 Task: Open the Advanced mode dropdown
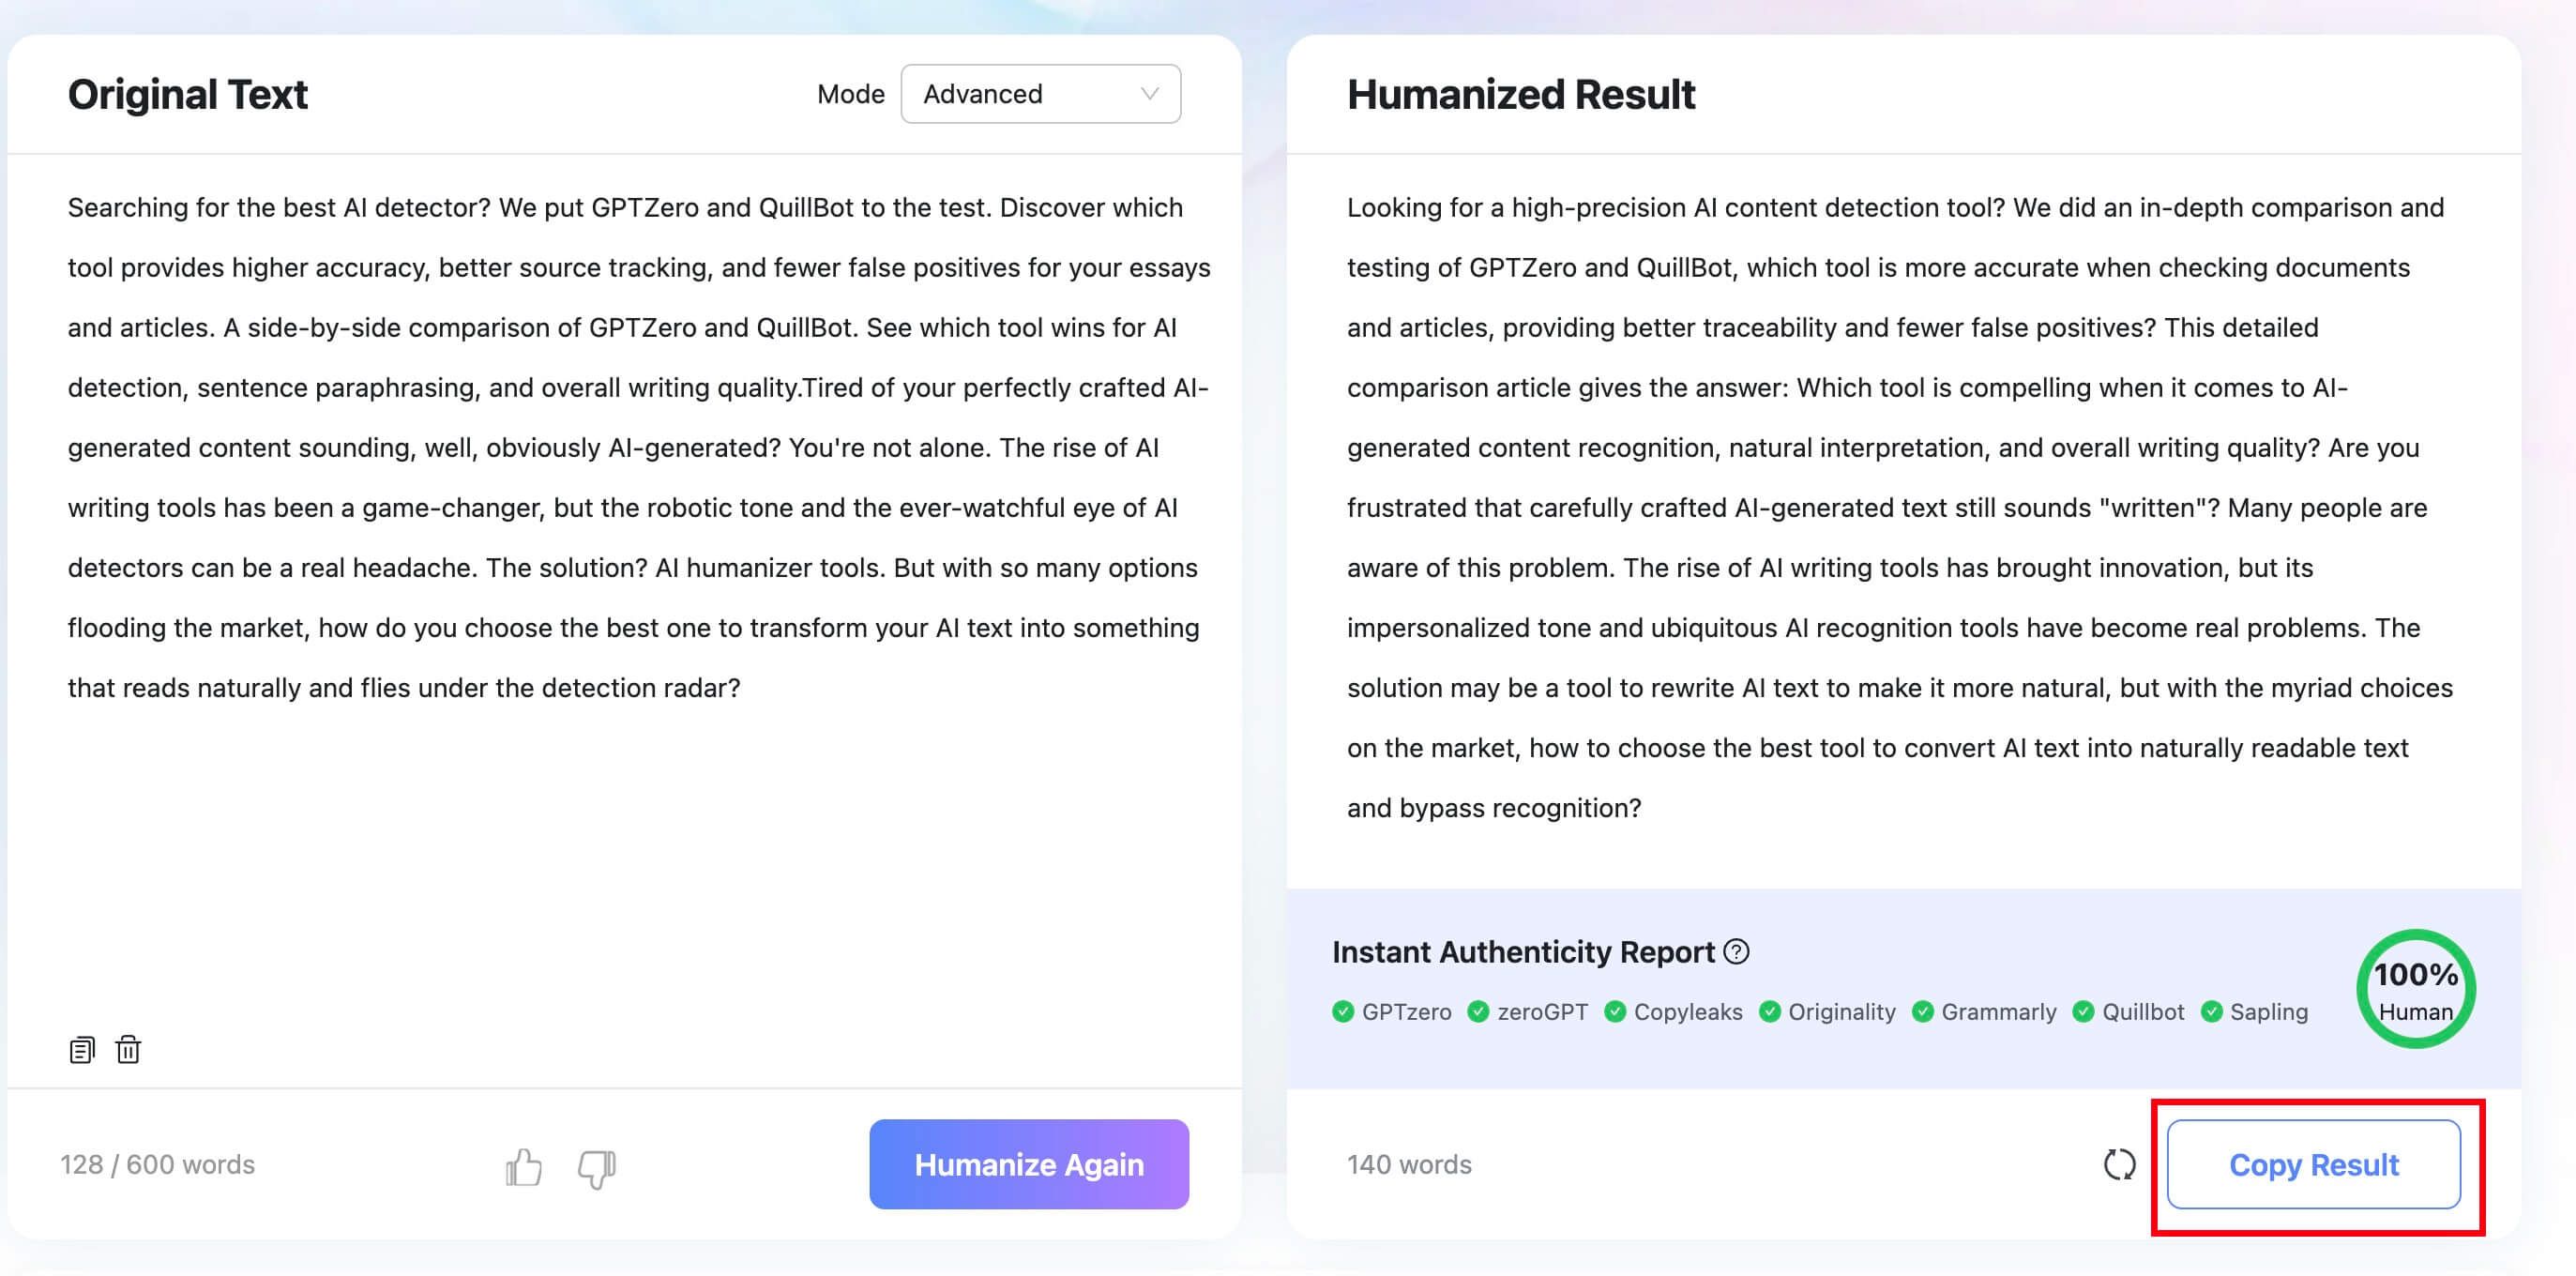click(x=1040, y=94)
